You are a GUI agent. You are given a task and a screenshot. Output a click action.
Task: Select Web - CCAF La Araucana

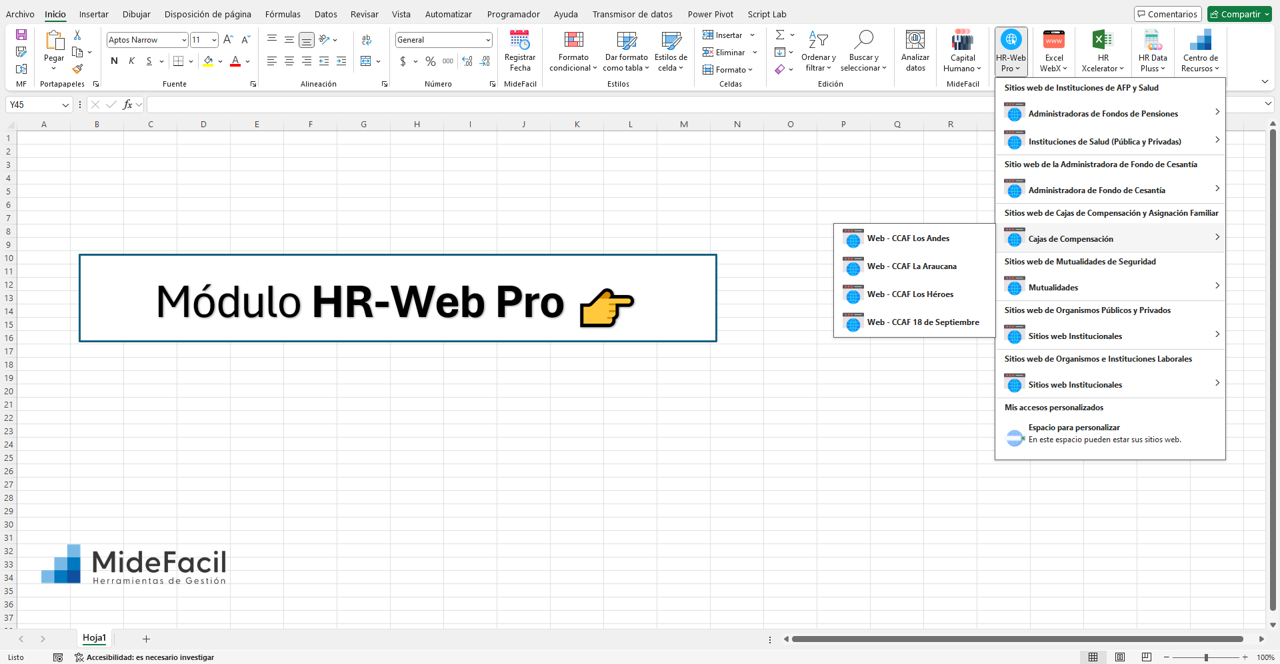pos(914,266)
